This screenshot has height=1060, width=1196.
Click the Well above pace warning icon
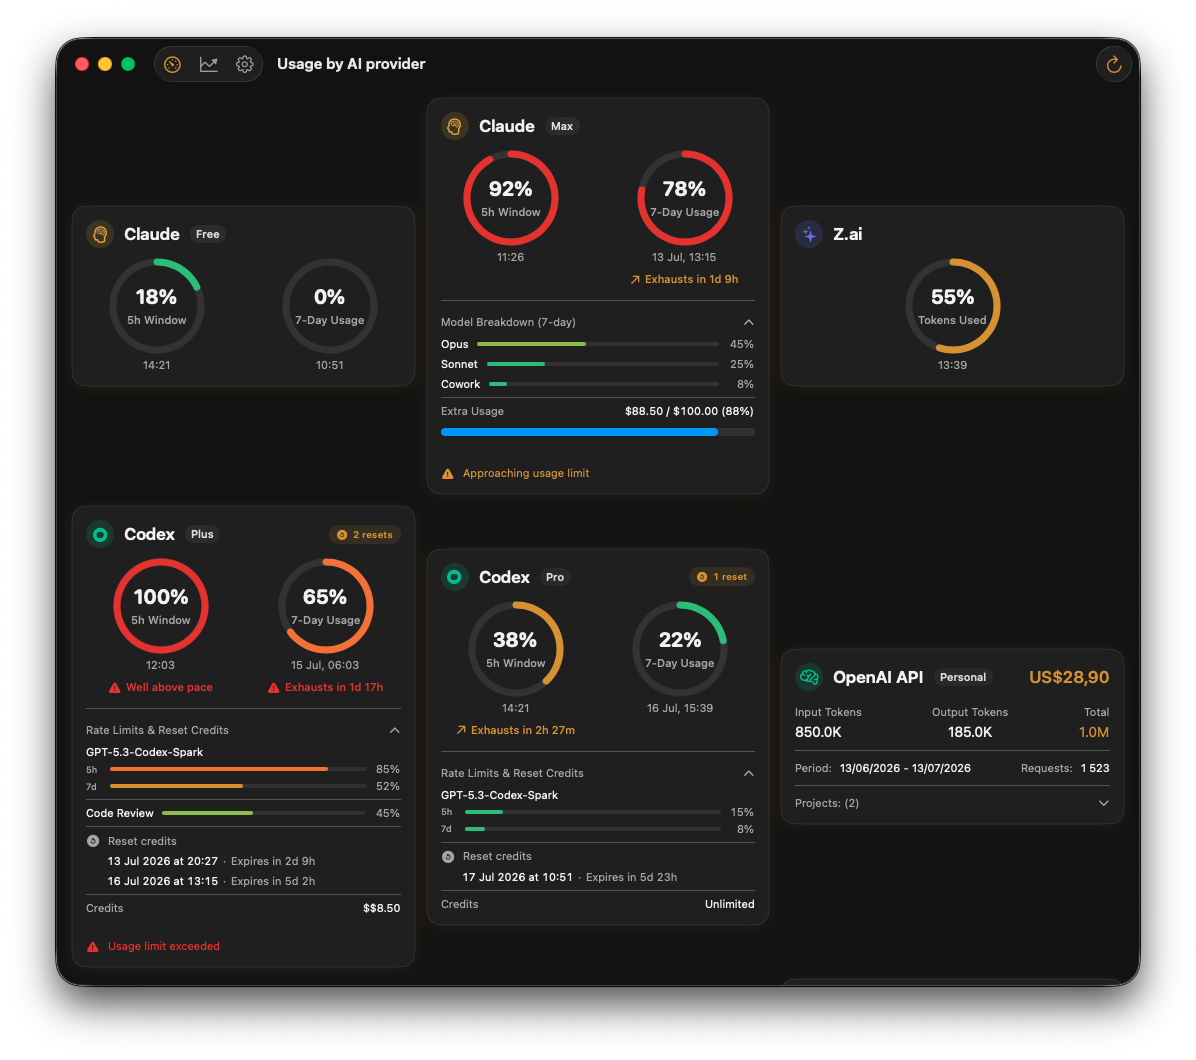(x=114, y=688)
